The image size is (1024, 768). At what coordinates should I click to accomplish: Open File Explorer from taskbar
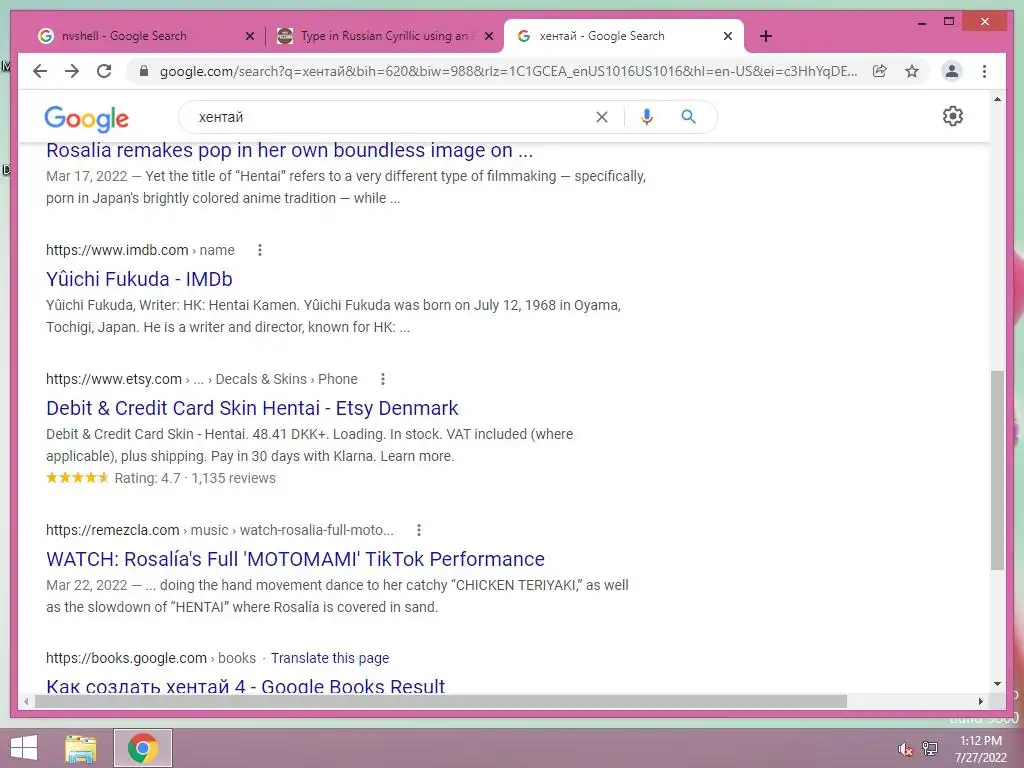pos(81,748)
